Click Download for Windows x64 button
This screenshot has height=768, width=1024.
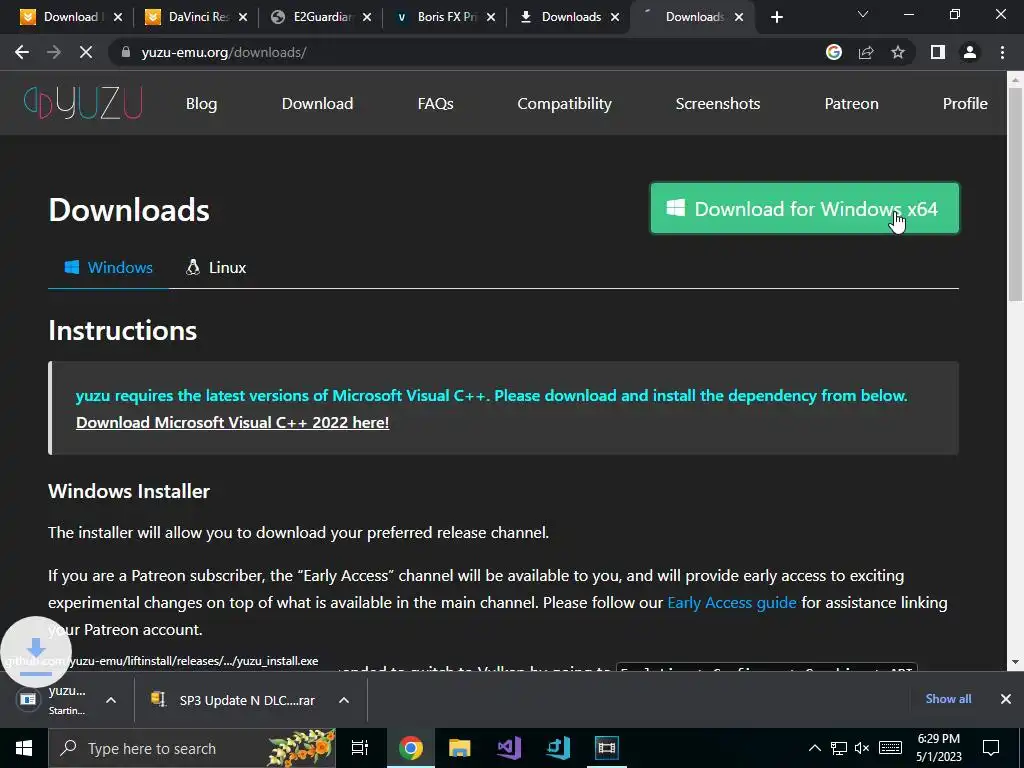click(x=805, y=208)
